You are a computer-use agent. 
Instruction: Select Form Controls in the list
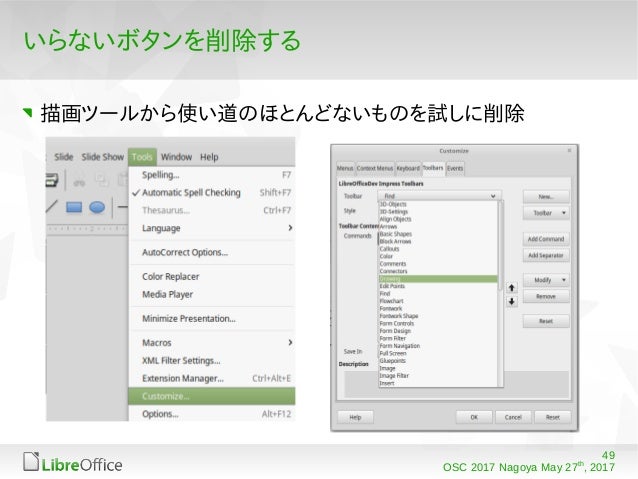438,324
